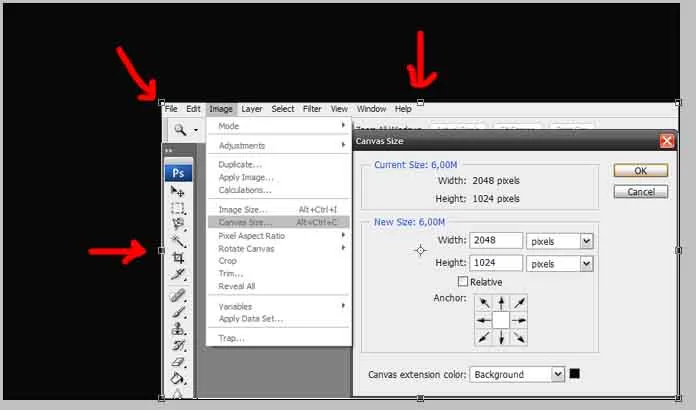696x410 pixels.
Task: Open the View menu
Action: point(339,109)
